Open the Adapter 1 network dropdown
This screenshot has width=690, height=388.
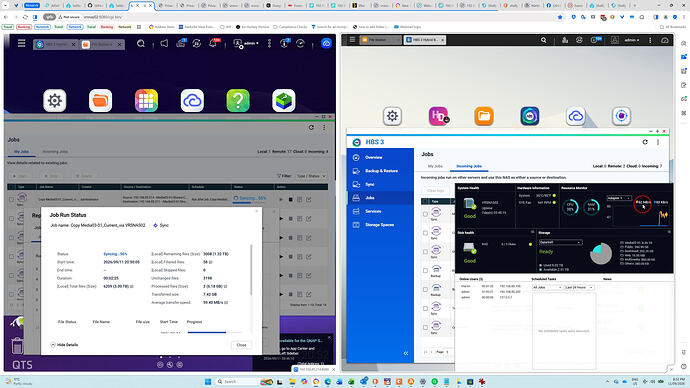(619, 198)
